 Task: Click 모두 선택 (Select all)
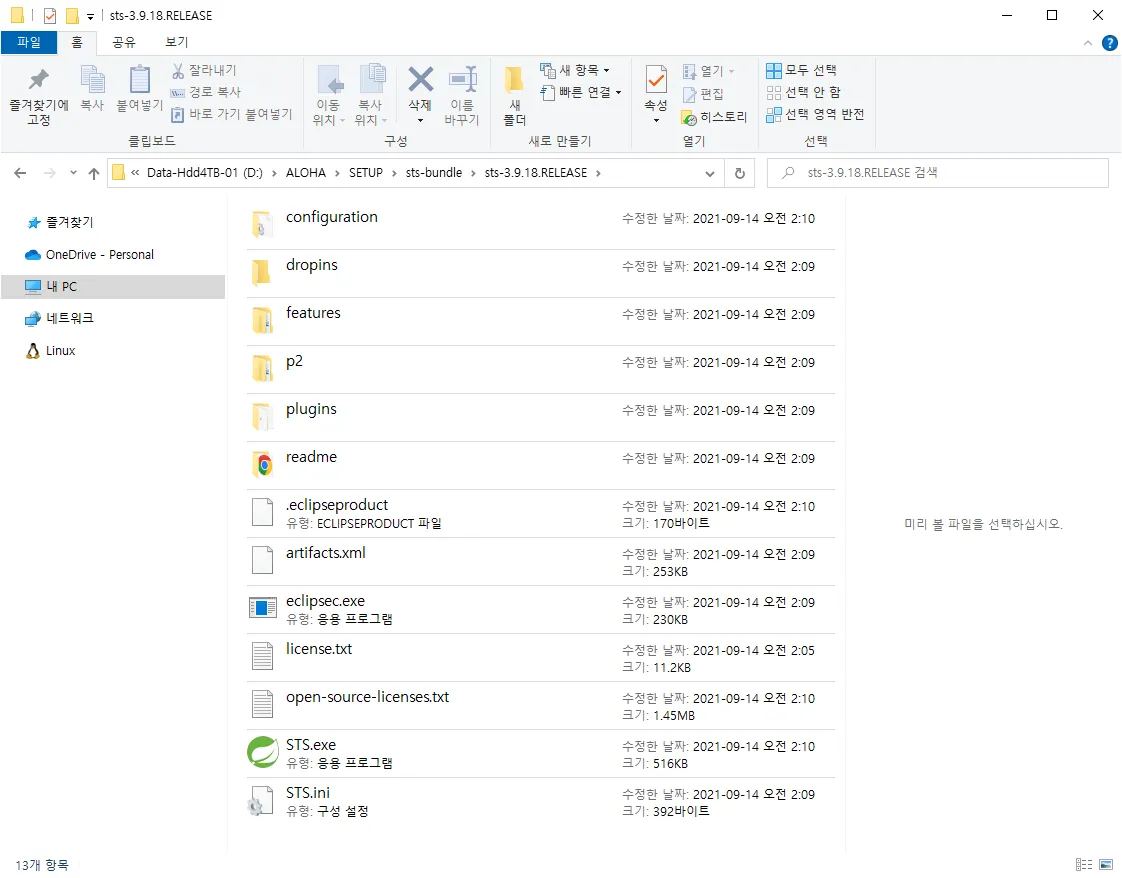coord(801,70)
